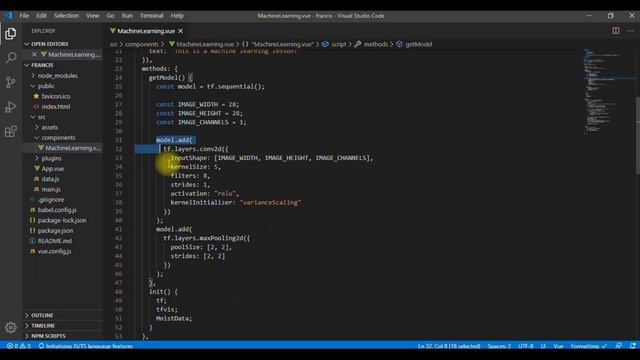Open the File menu
Screen dimensions: 640x360
tap(24, 16)
